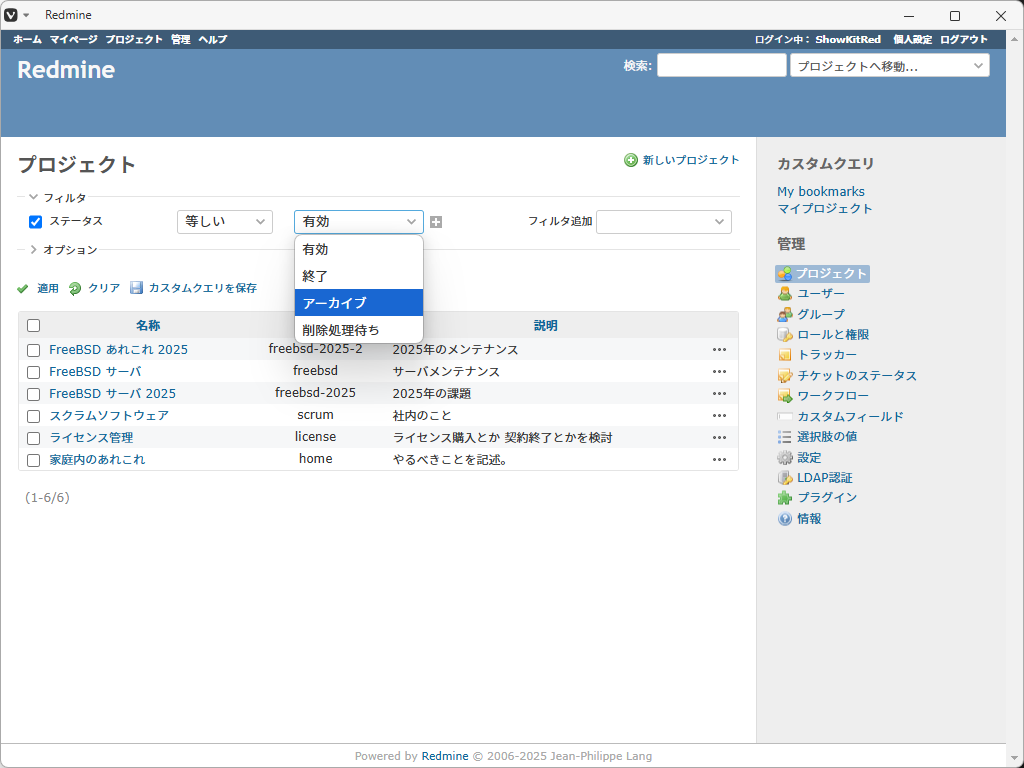Check the box for スクラムソフトウェア
This screenshot has height=768, width=1024.
[x=33, y=416]
